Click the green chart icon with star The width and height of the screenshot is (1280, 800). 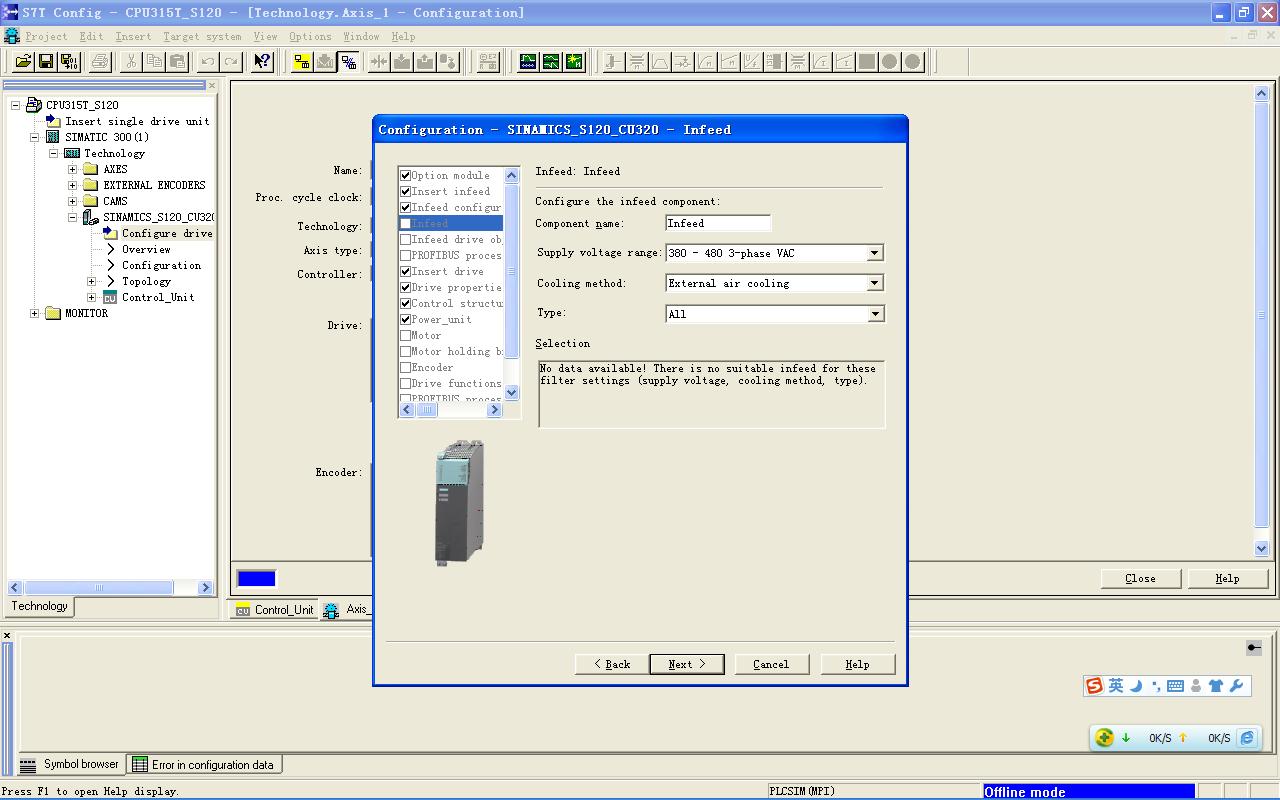pyautogui.click(x=574, y=62)
